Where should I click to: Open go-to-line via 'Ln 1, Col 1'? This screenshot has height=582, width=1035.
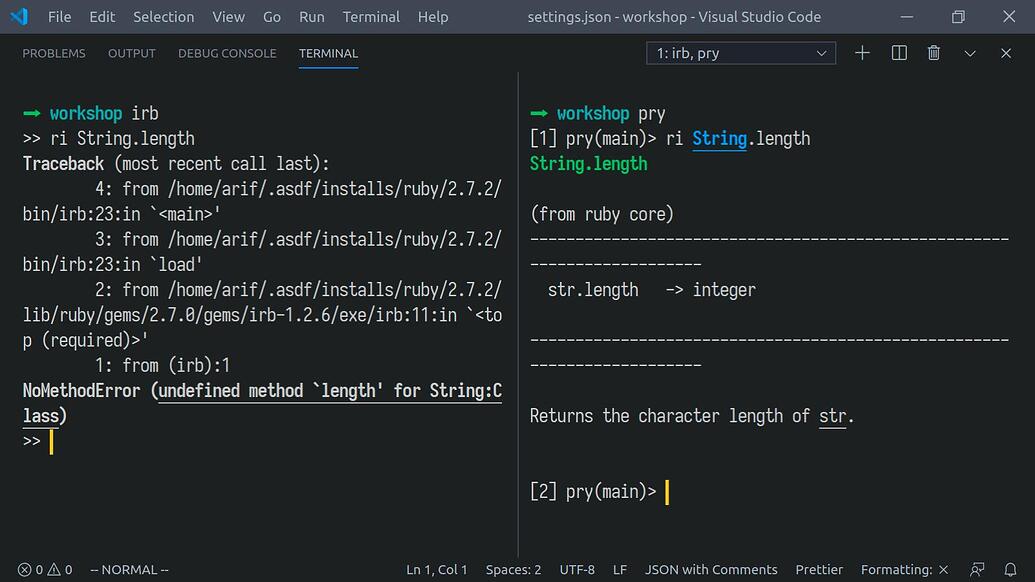(x=437, y=569)
